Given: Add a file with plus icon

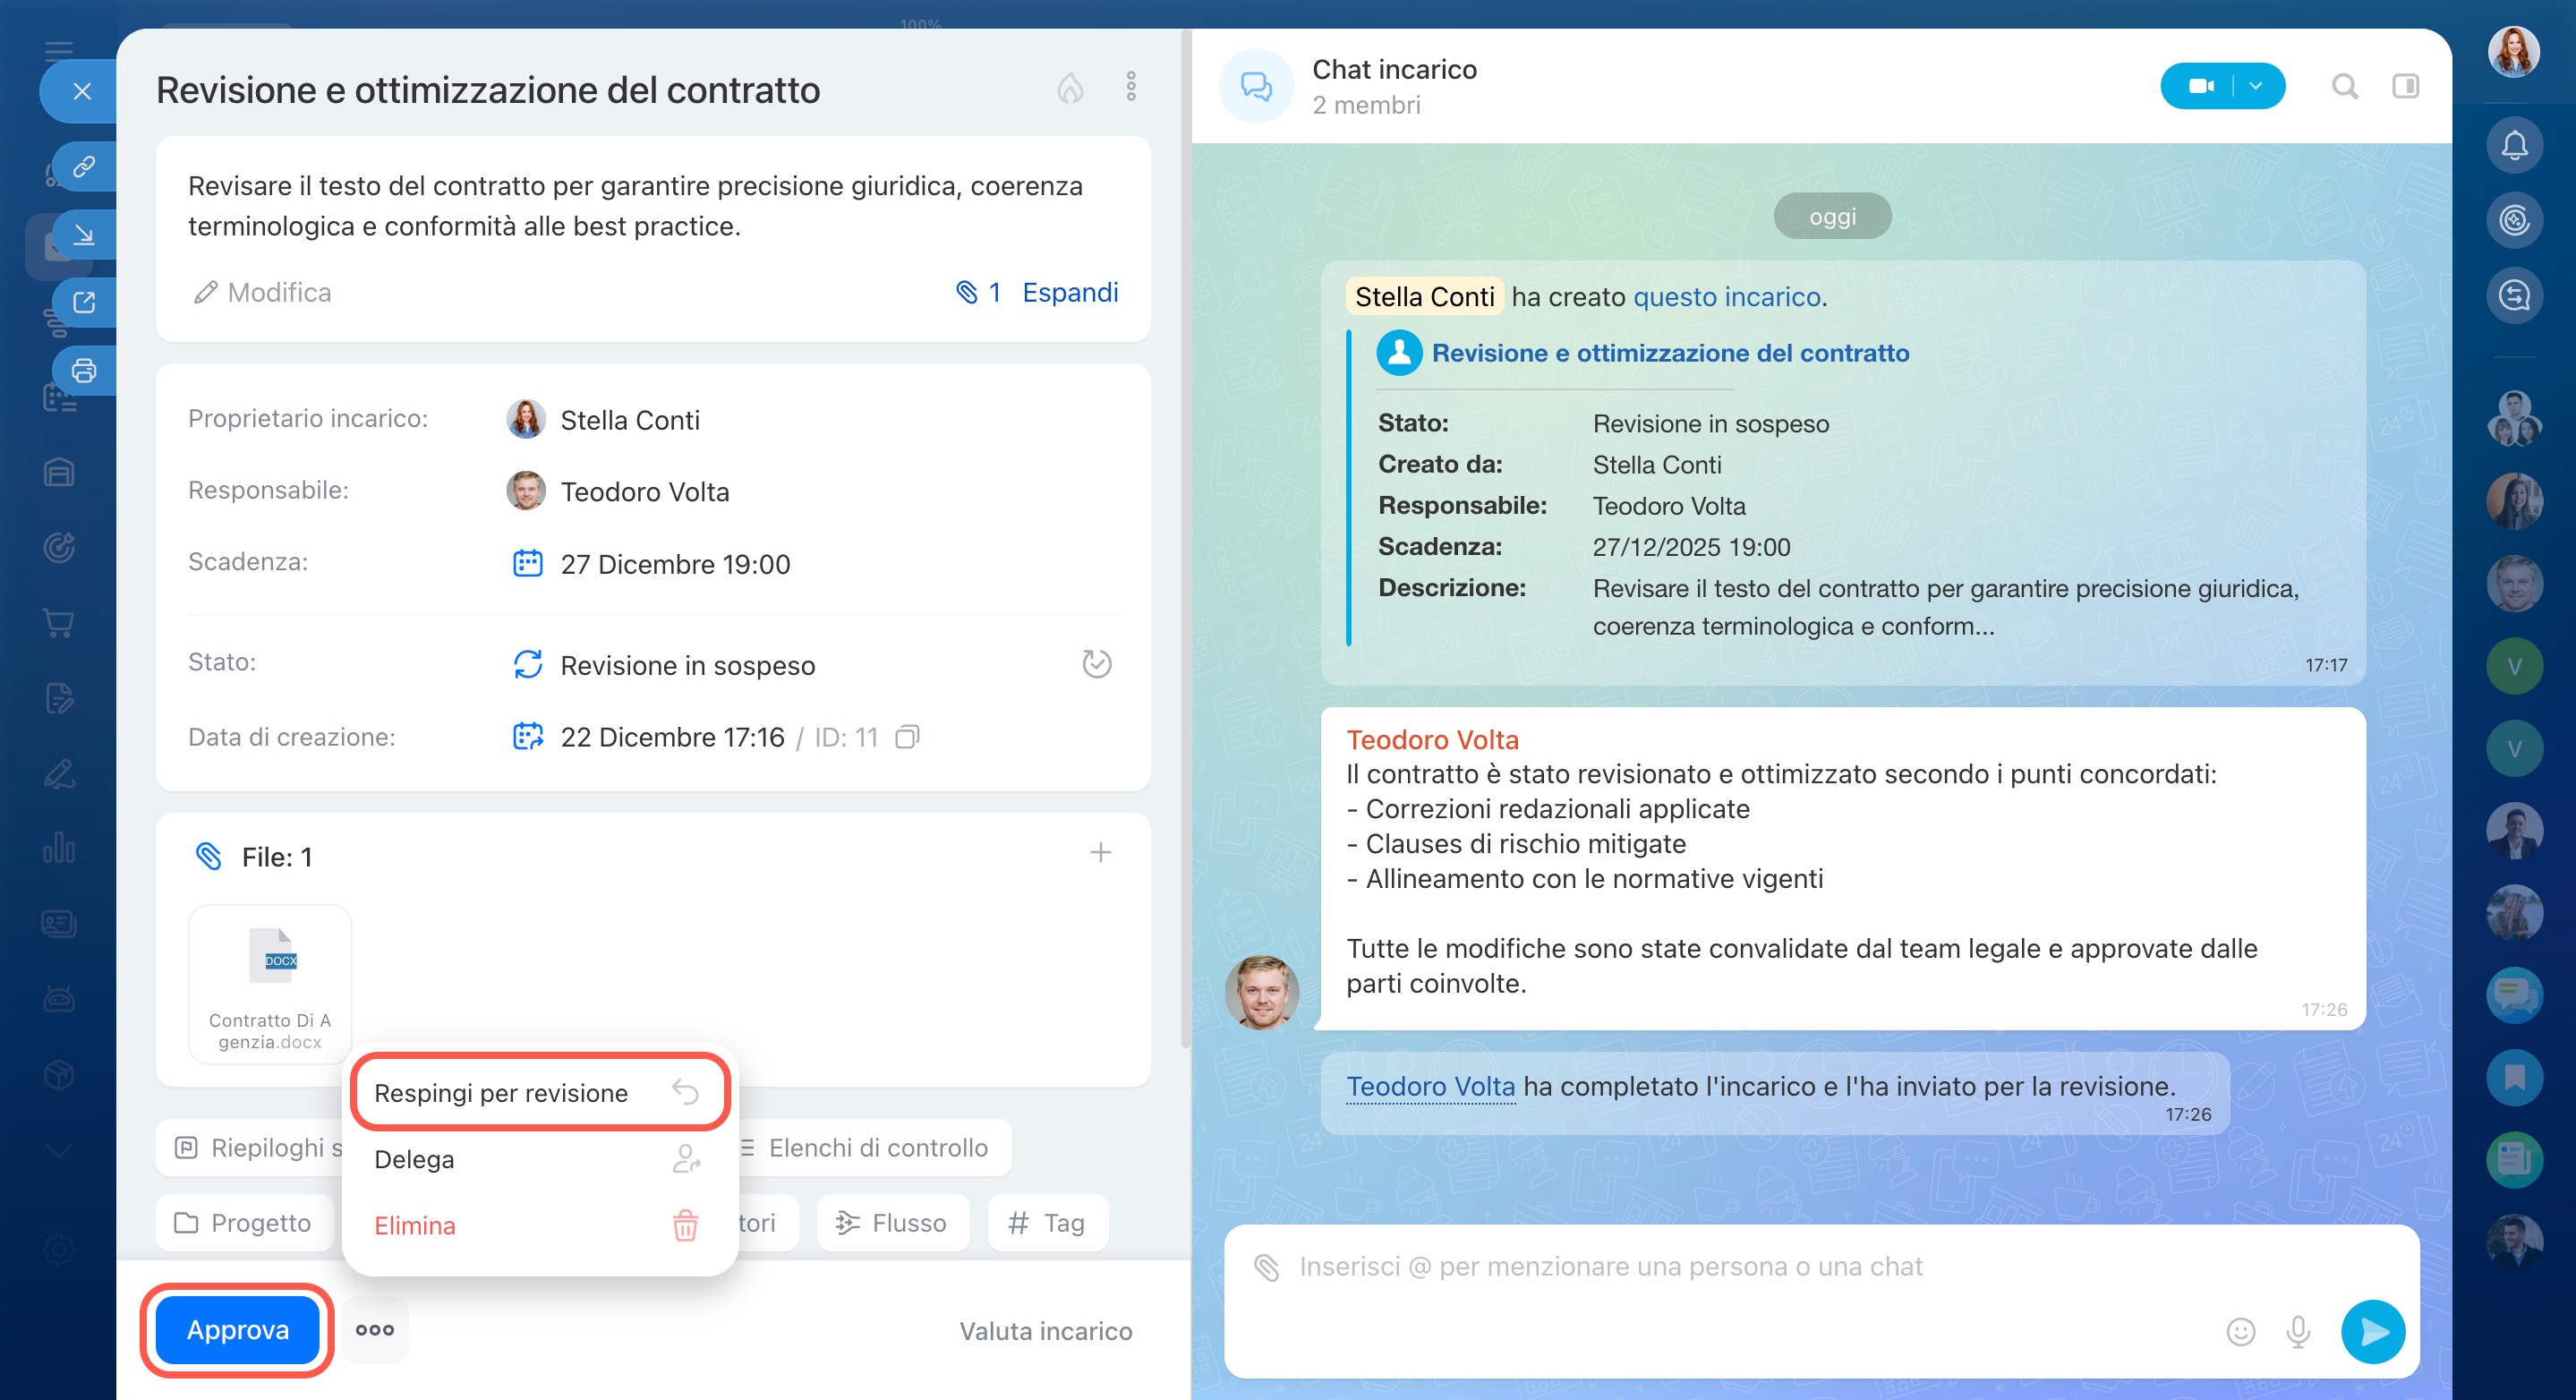Looking at the screenshot, I should click(1100, 853).
